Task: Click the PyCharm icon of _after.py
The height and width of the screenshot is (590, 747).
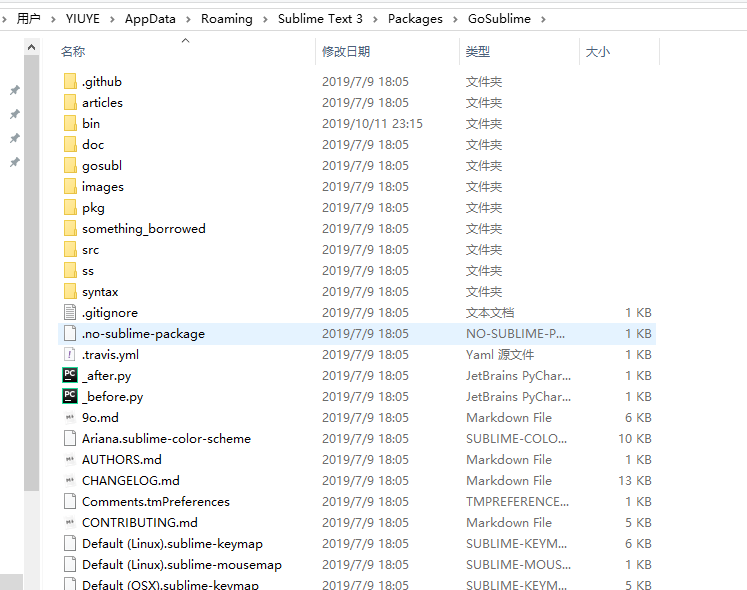Action: [70, 375]
